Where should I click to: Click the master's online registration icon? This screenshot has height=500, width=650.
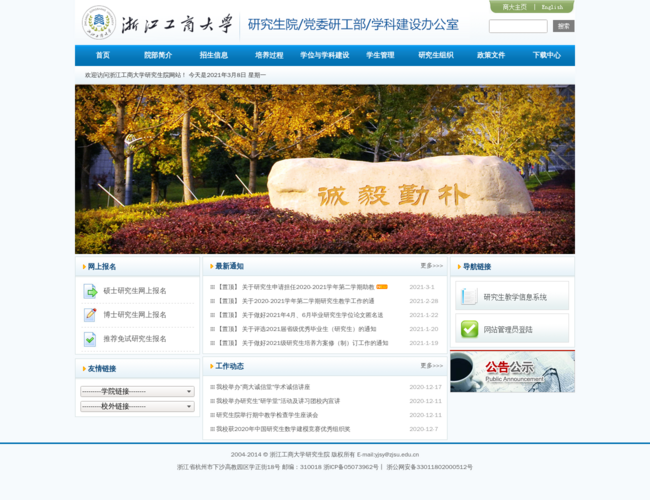click(x=90, y=291)
